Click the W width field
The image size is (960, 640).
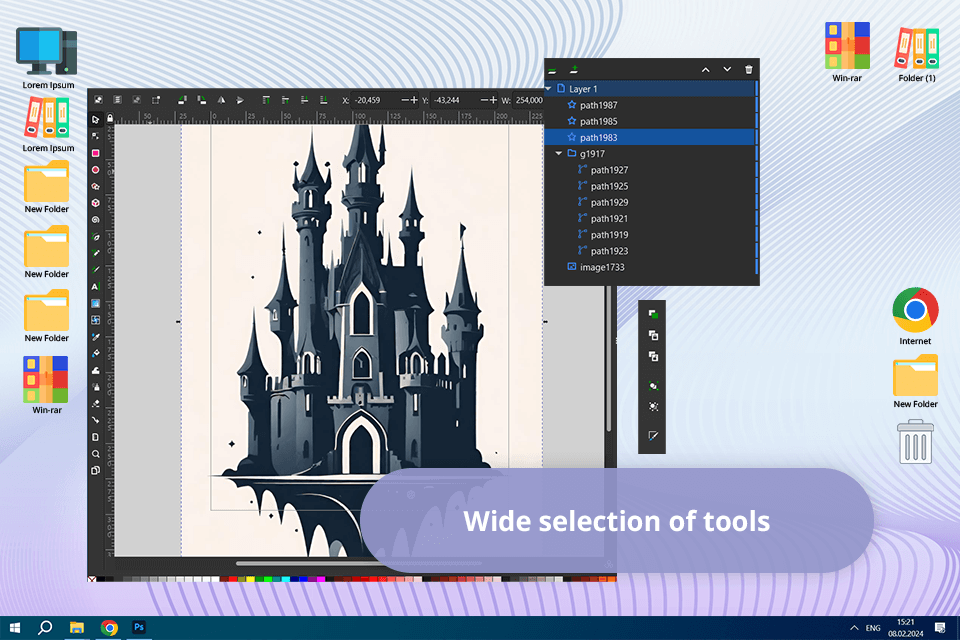click(528, 100)
